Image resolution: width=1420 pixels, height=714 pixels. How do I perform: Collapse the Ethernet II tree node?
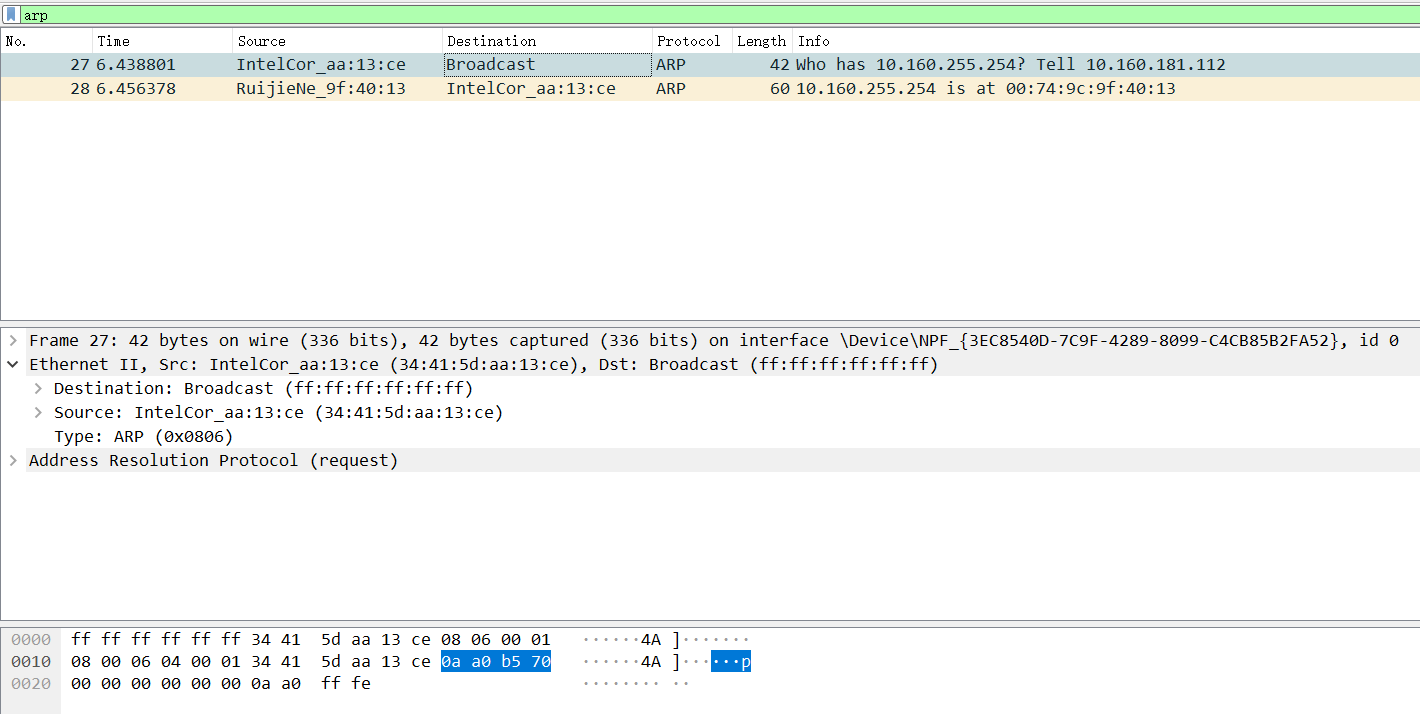tap(13, 365)
